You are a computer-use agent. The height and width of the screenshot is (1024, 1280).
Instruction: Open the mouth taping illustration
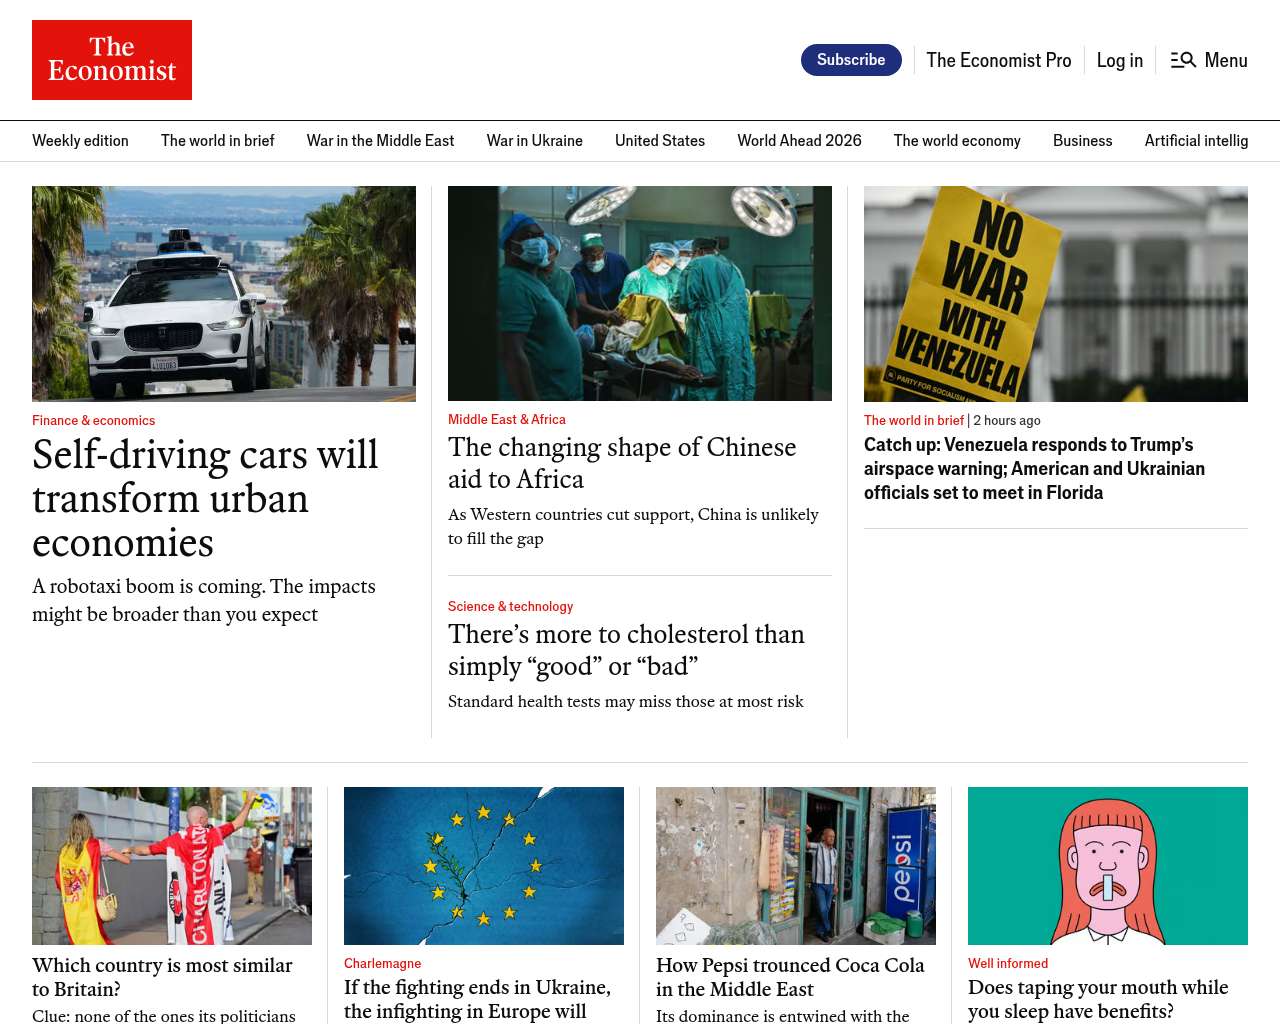click(1108, 866)
